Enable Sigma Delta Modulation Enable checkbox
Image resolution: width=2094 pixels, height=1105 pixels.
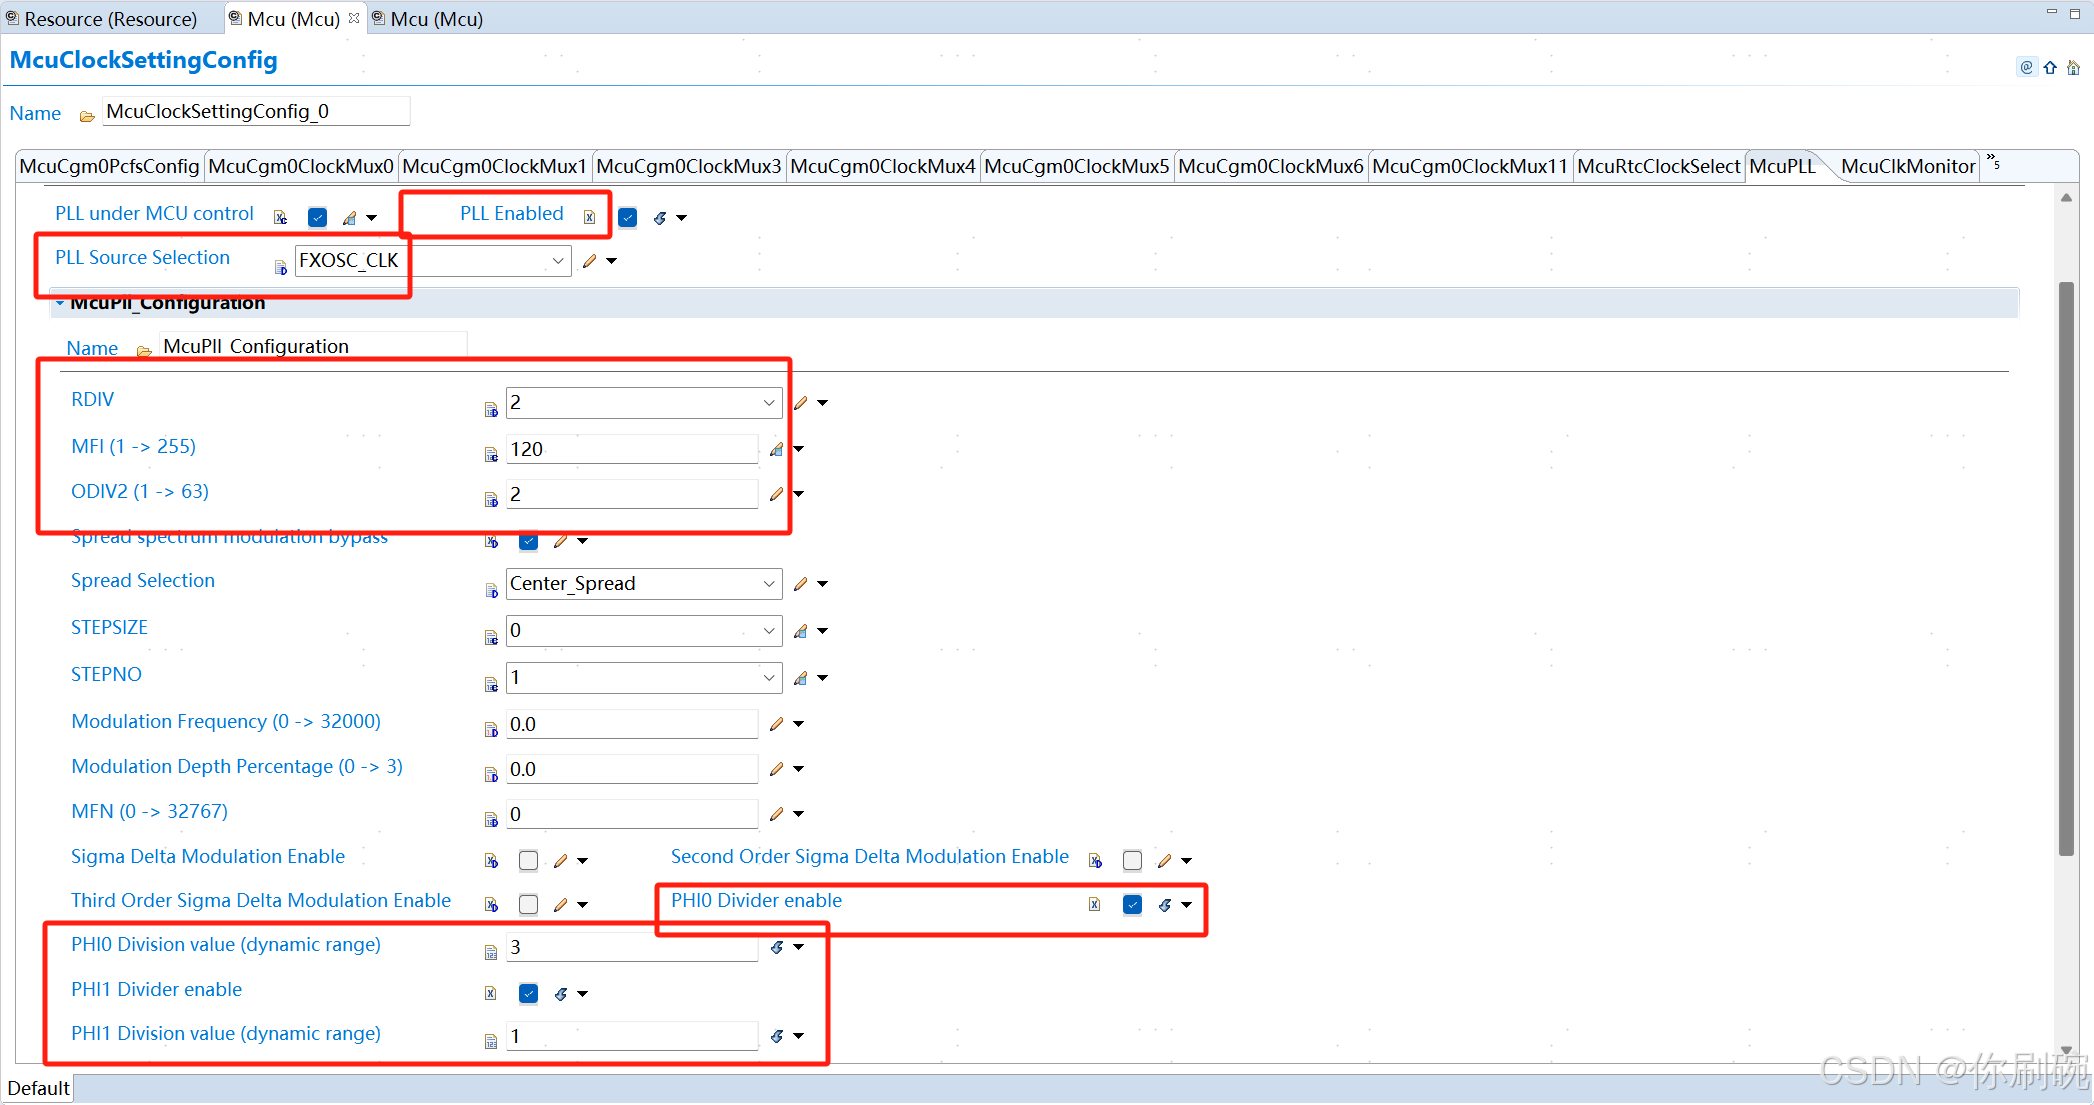tap(528, 860)
